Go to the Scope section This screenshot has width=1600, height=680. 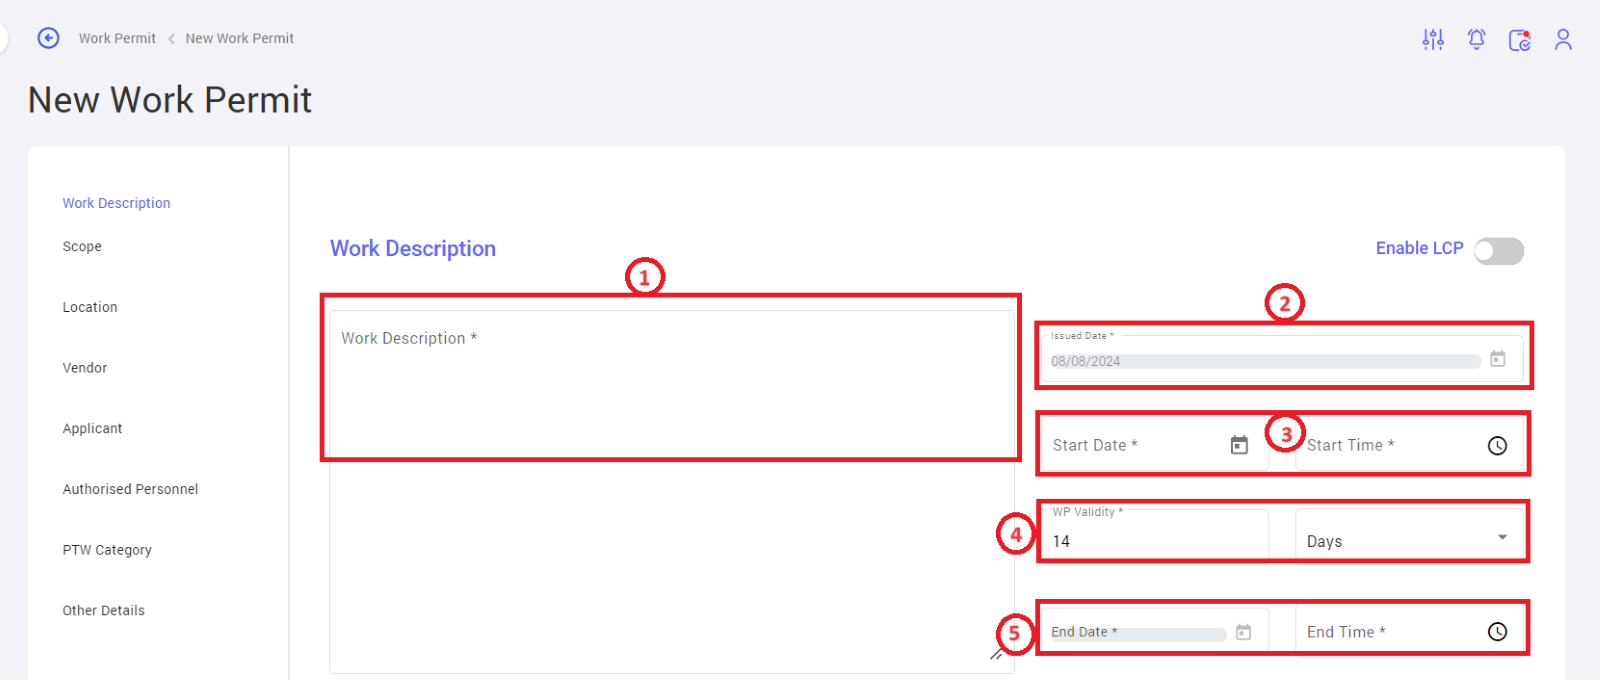[x=82, y=247]
